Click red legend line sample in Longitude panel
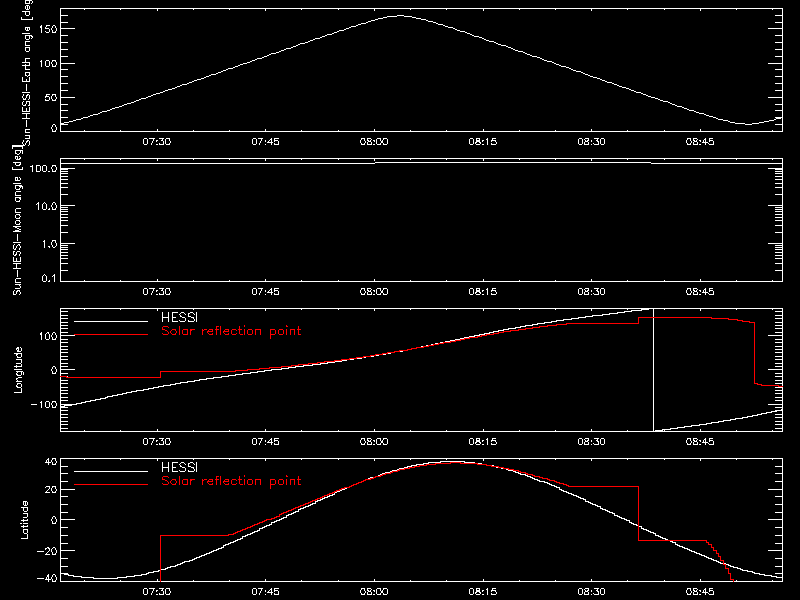This screenshot has width=800, height=600. (111, 335)
